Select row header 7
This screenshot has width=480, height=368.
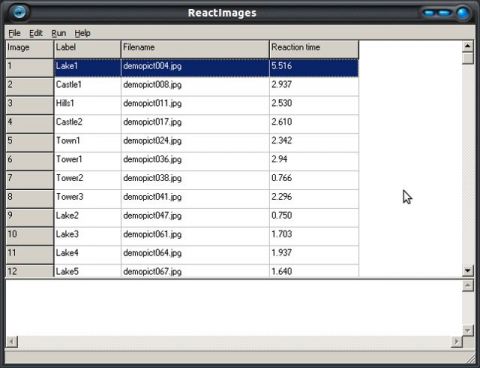click(30, 180)
